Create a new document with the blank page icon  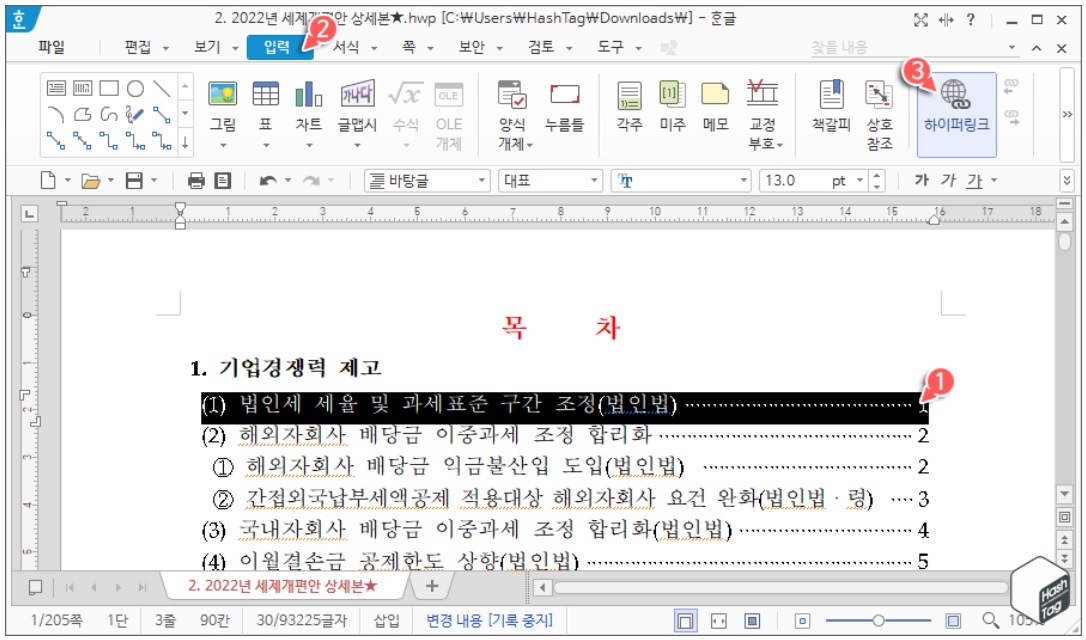[48, 181]
